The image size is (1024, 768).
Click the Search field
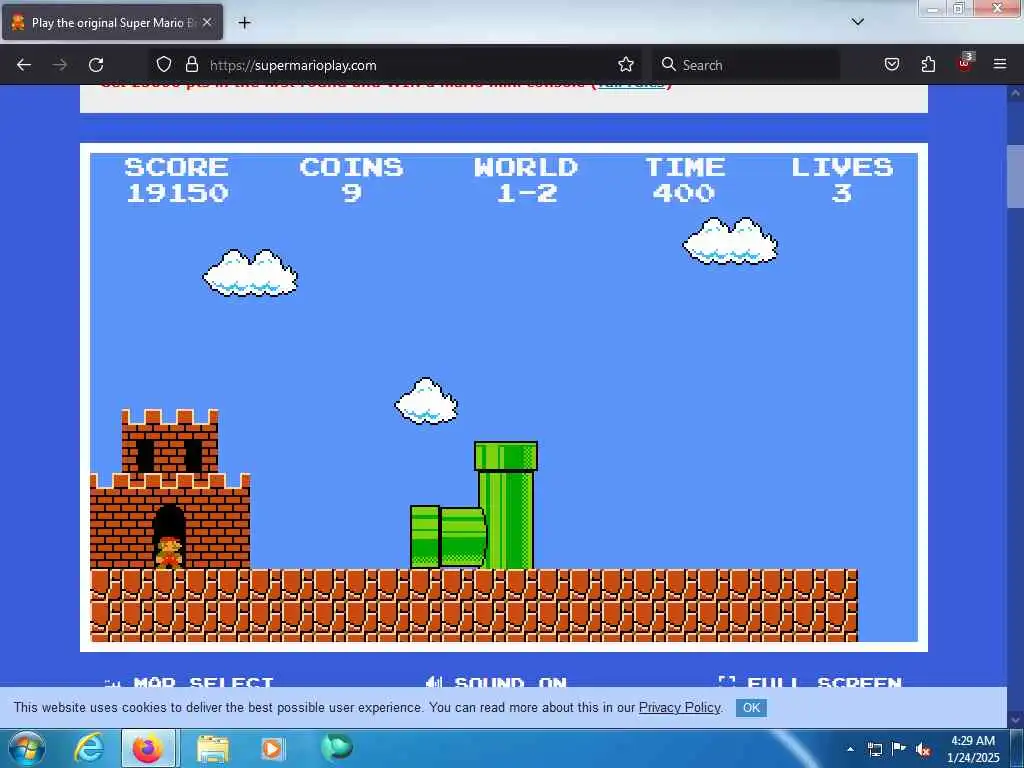pyautogui.click(x=746, y=65)
